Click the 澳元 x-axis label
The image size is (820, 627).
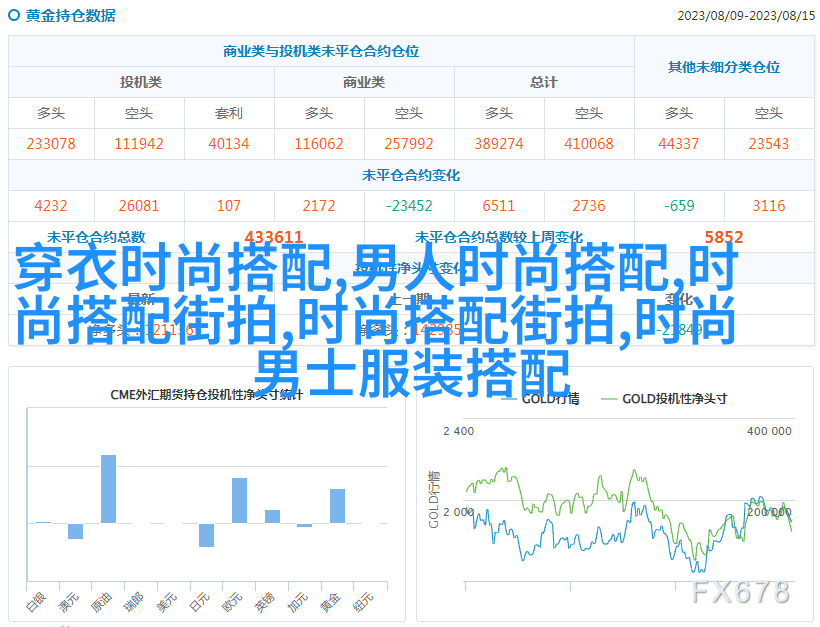point(69,602)
